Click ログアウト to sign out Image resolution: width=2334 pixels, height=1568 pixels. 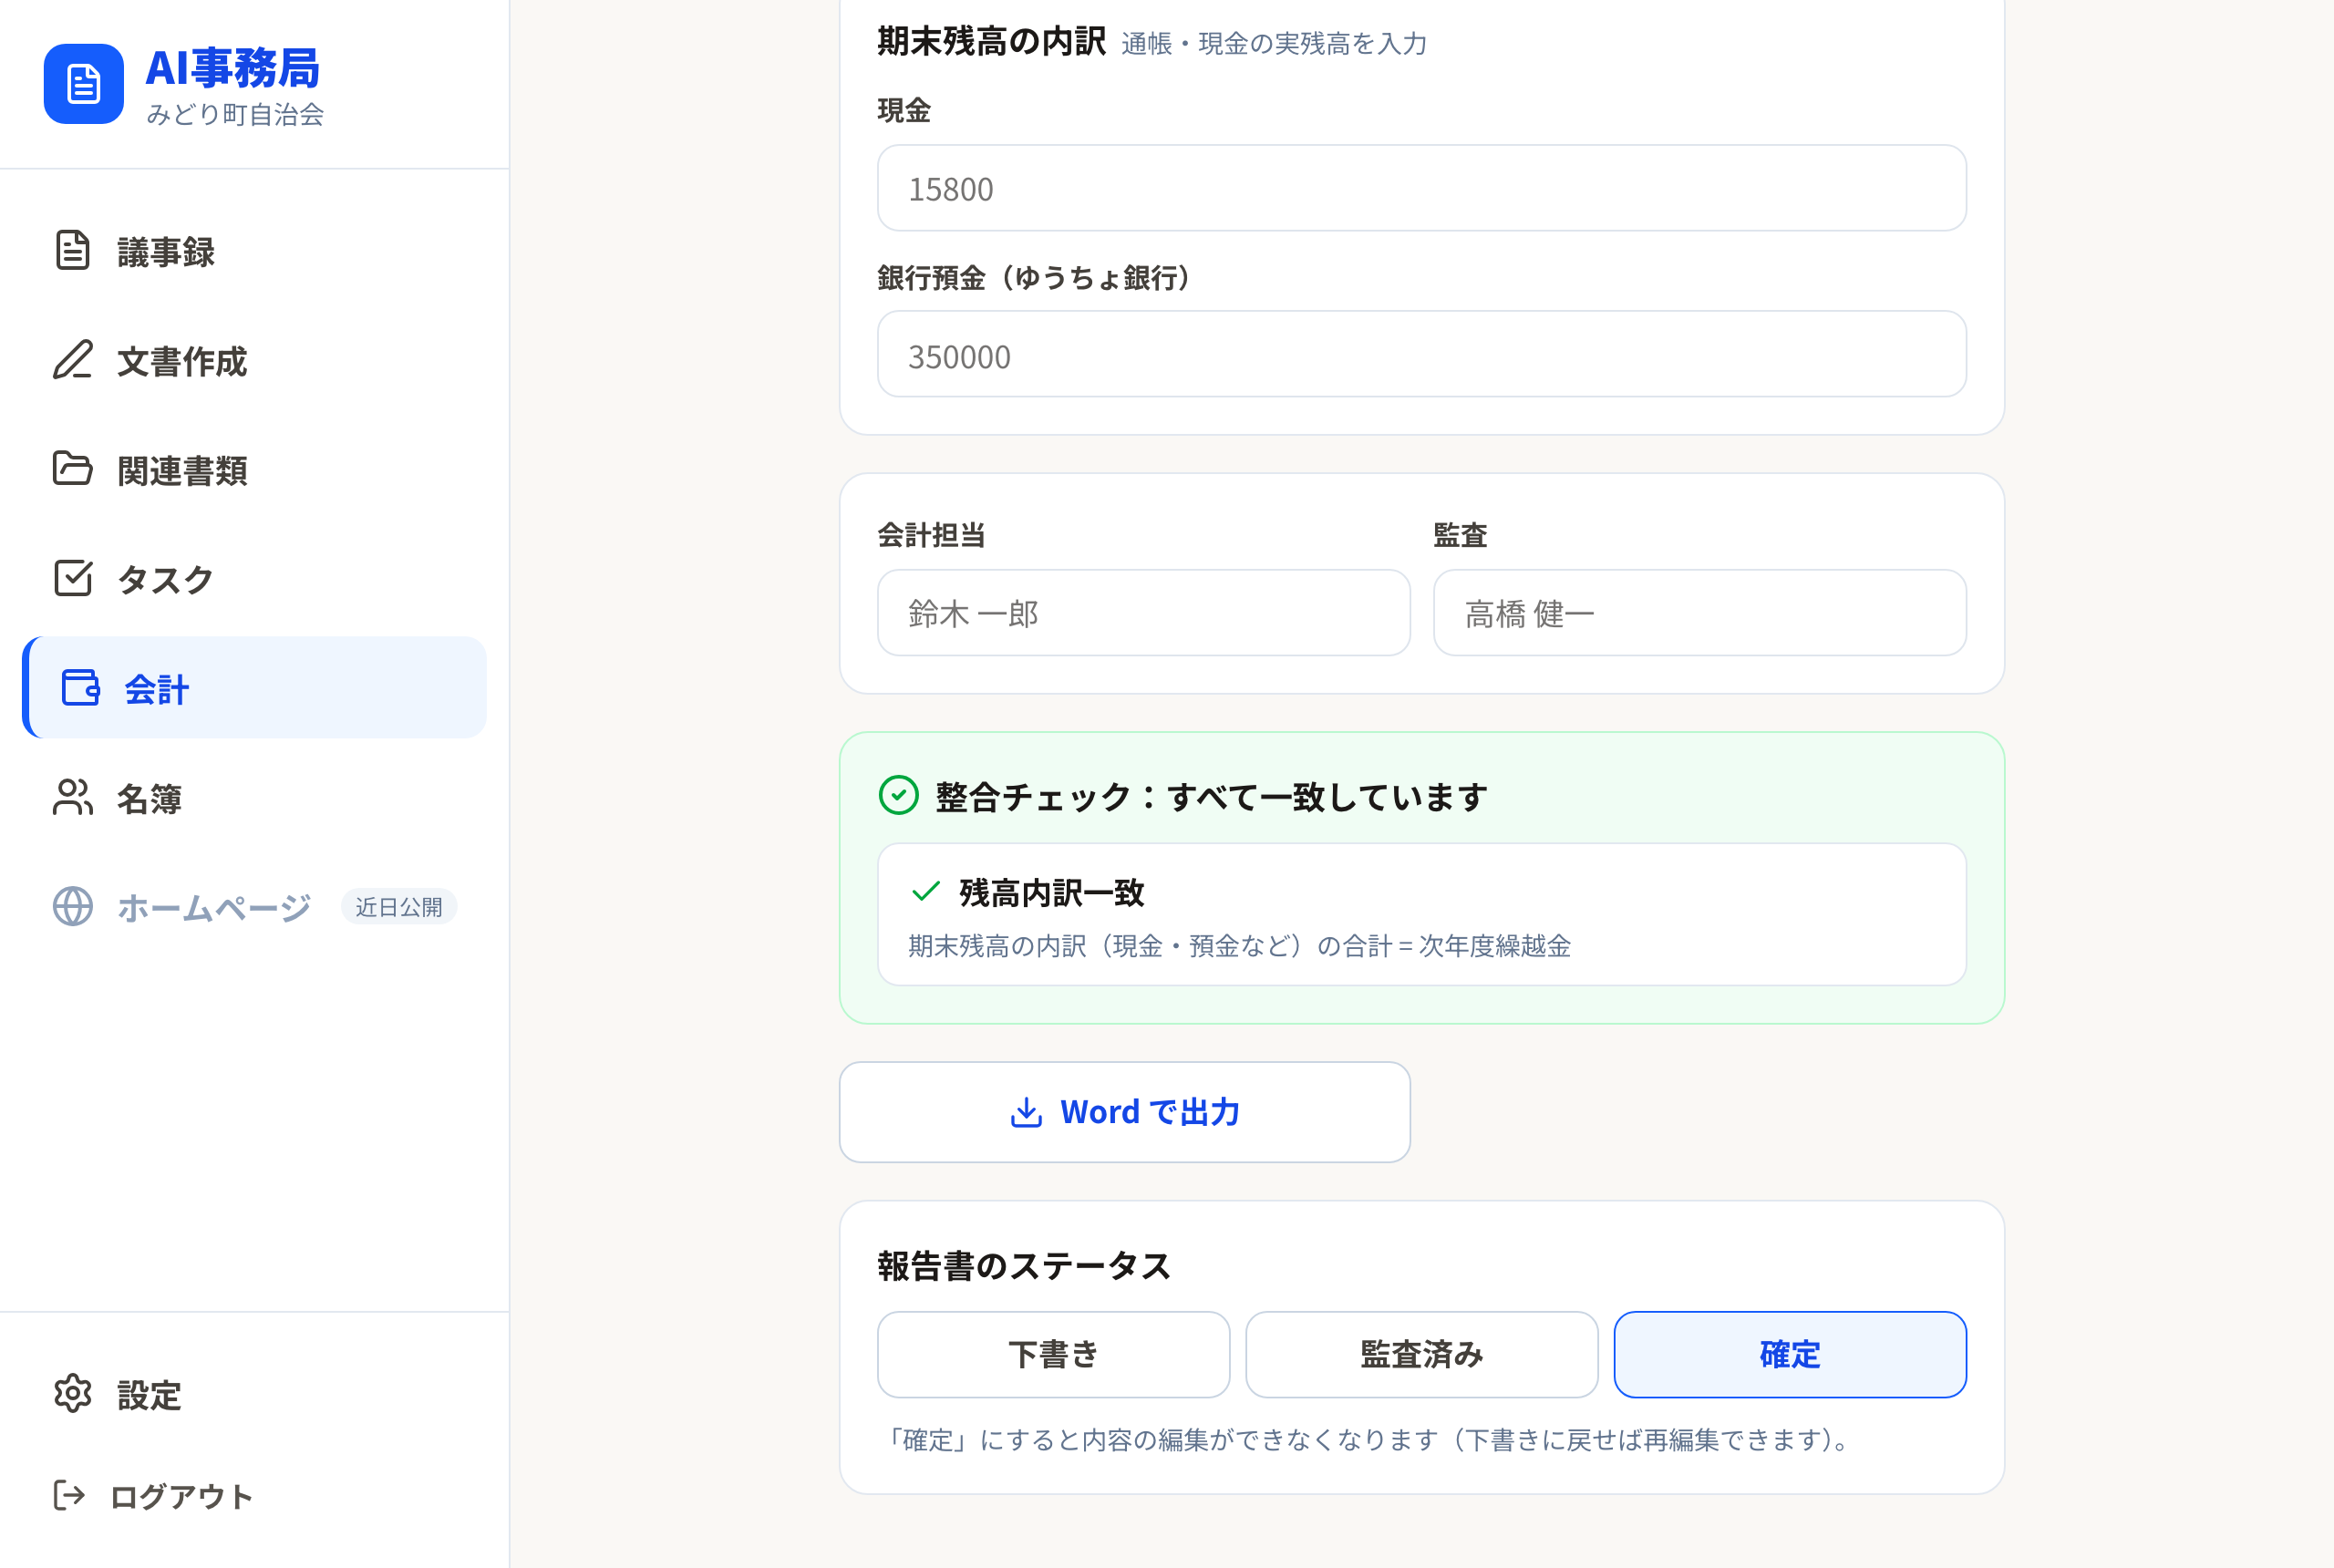point(254,1496)
